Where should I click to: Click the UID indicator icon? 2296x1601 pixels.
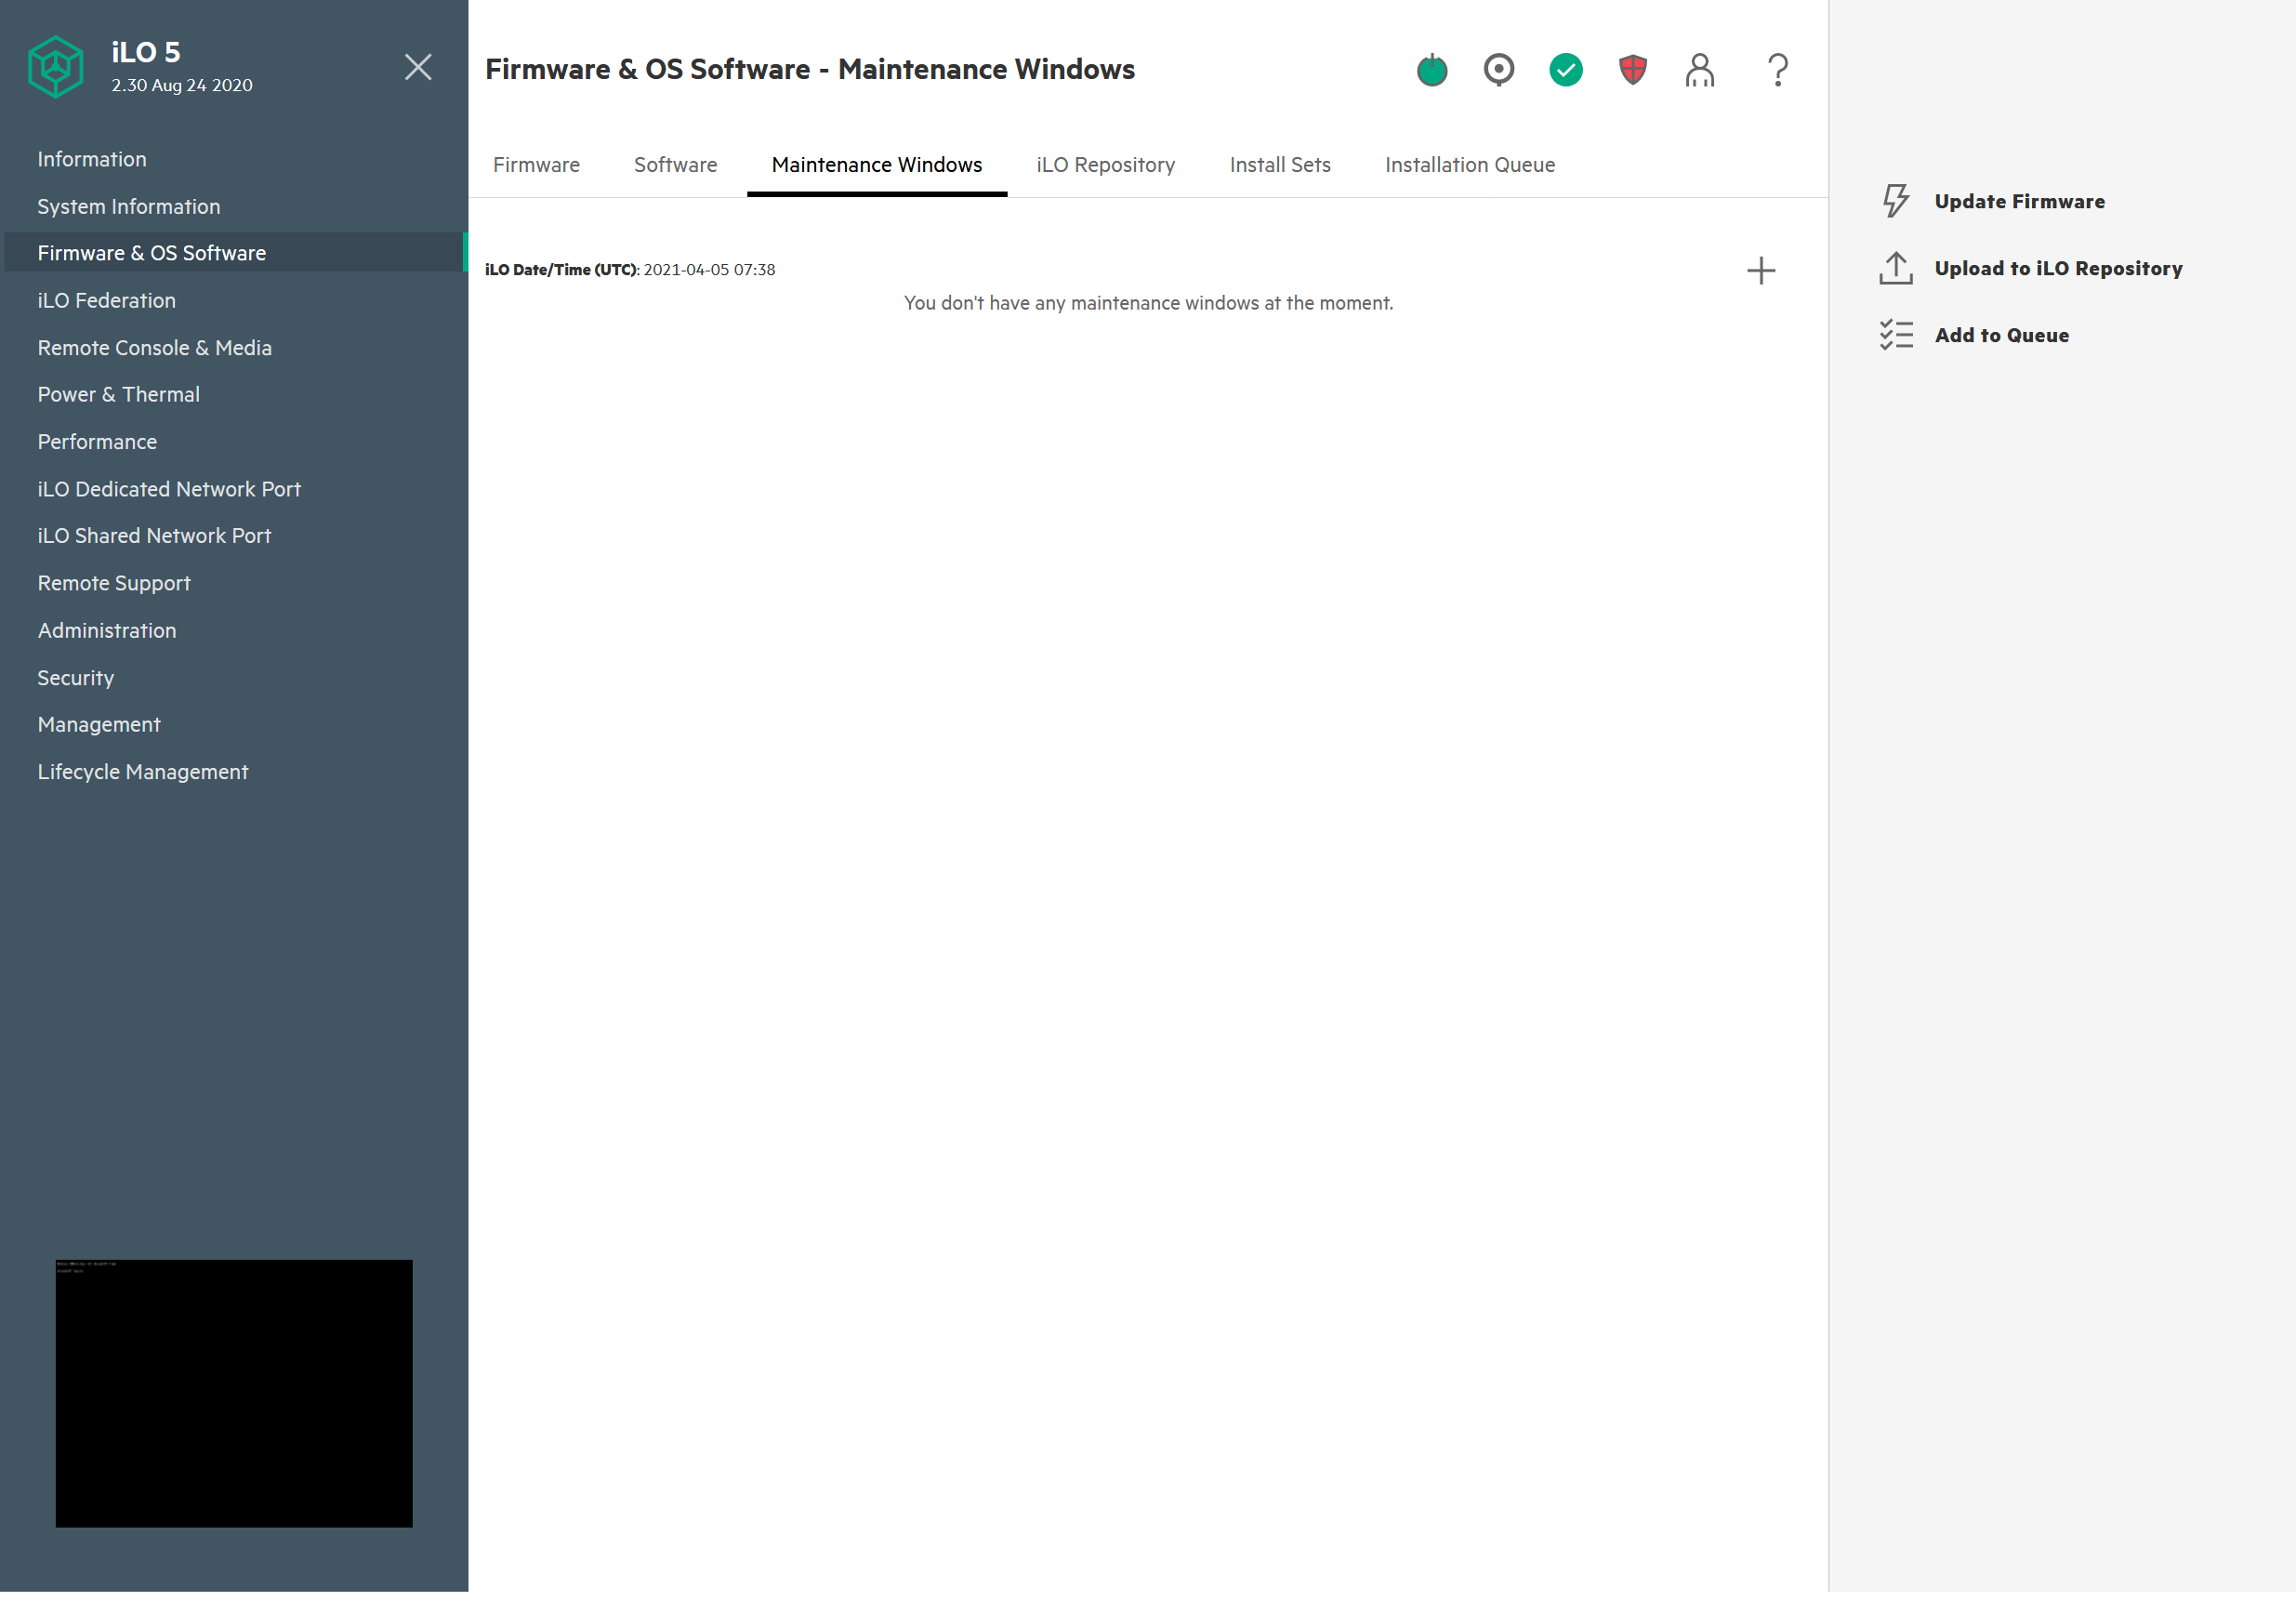pos(1498,70)
